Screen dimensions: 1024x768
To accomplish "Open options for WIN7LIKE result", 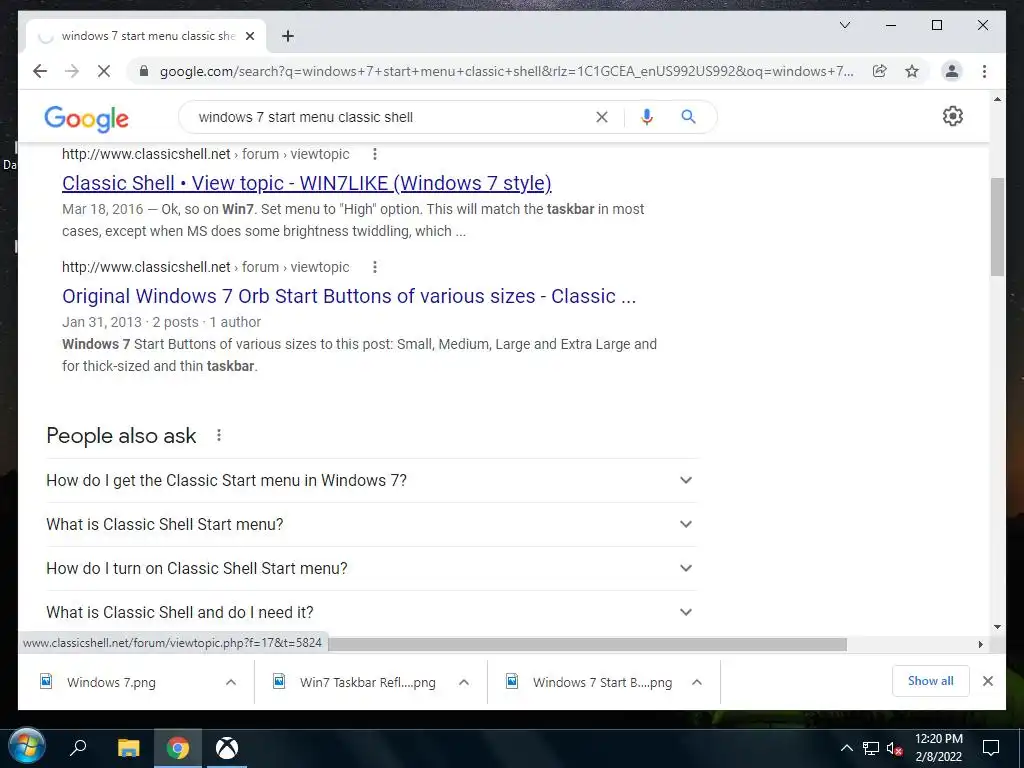I will (x=374, y=154).
